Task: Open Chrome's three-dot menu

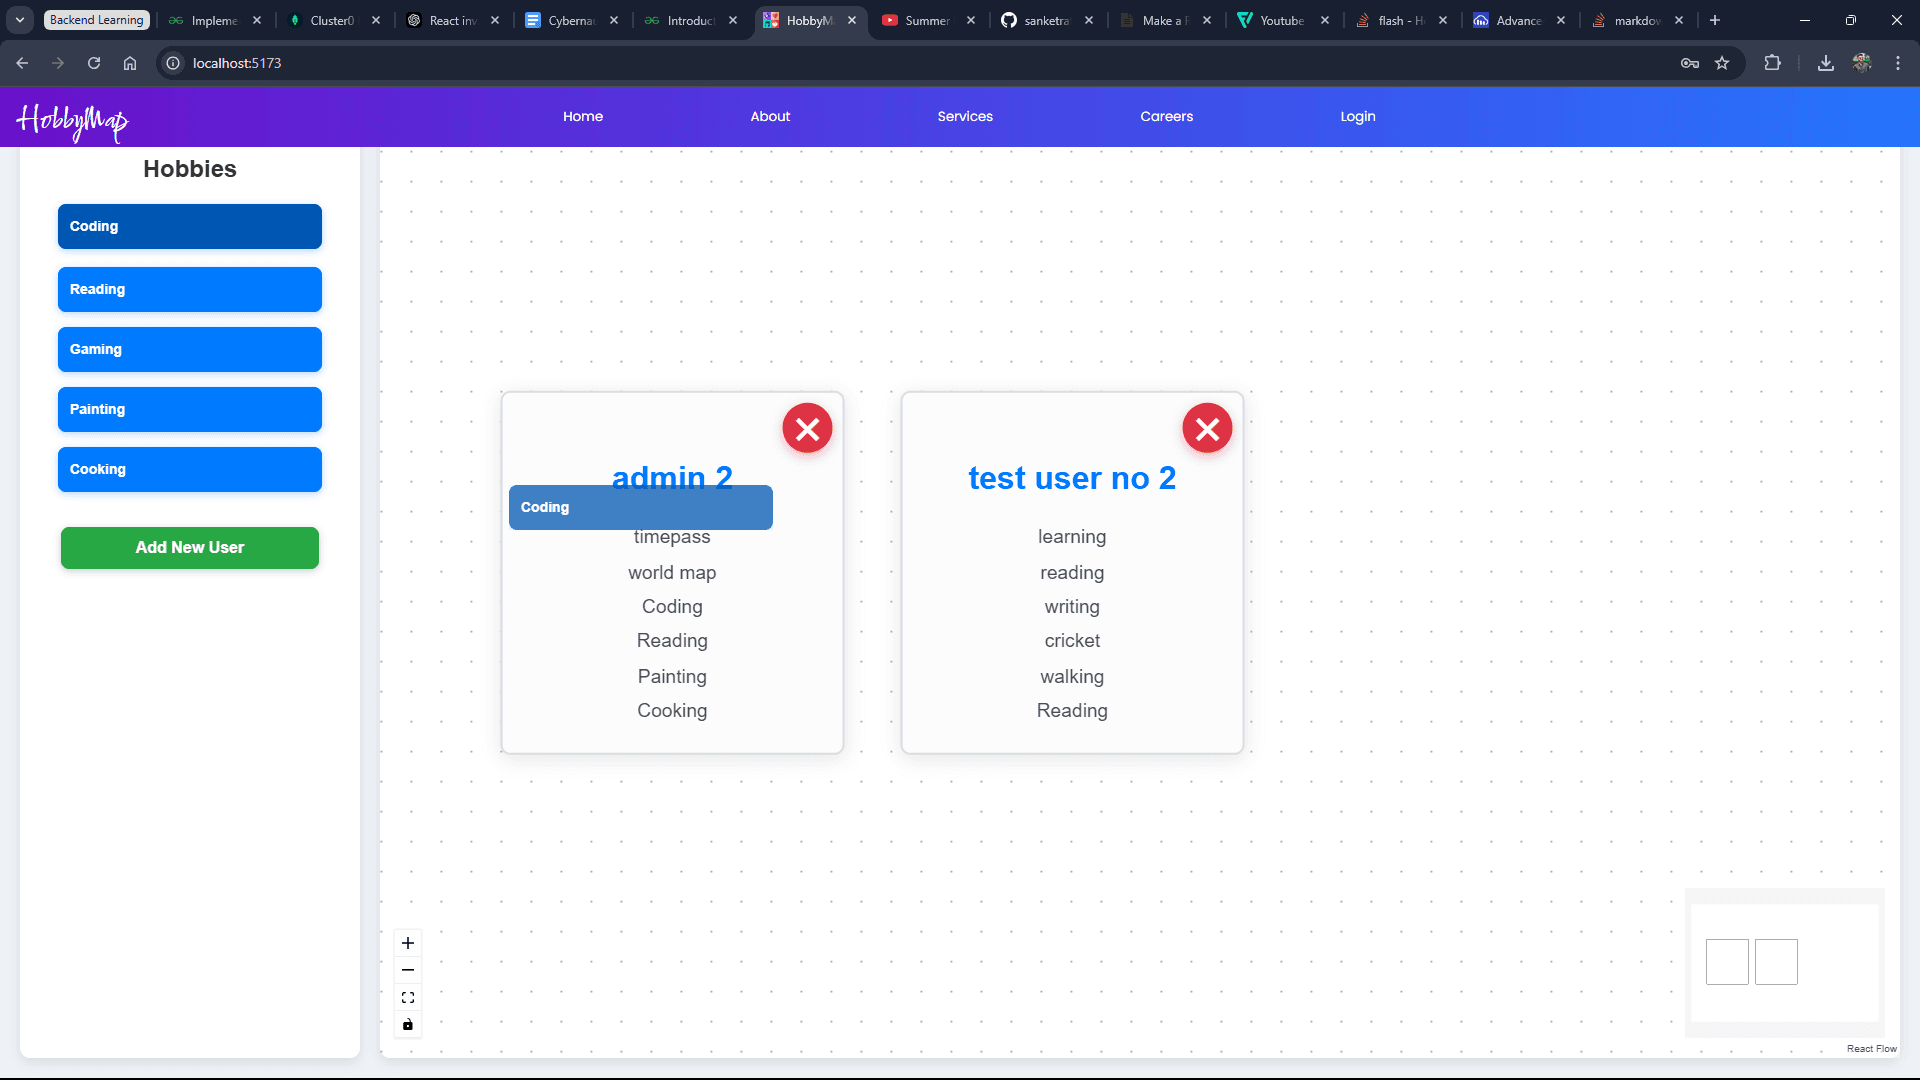Action: (x=1898, y=63)
